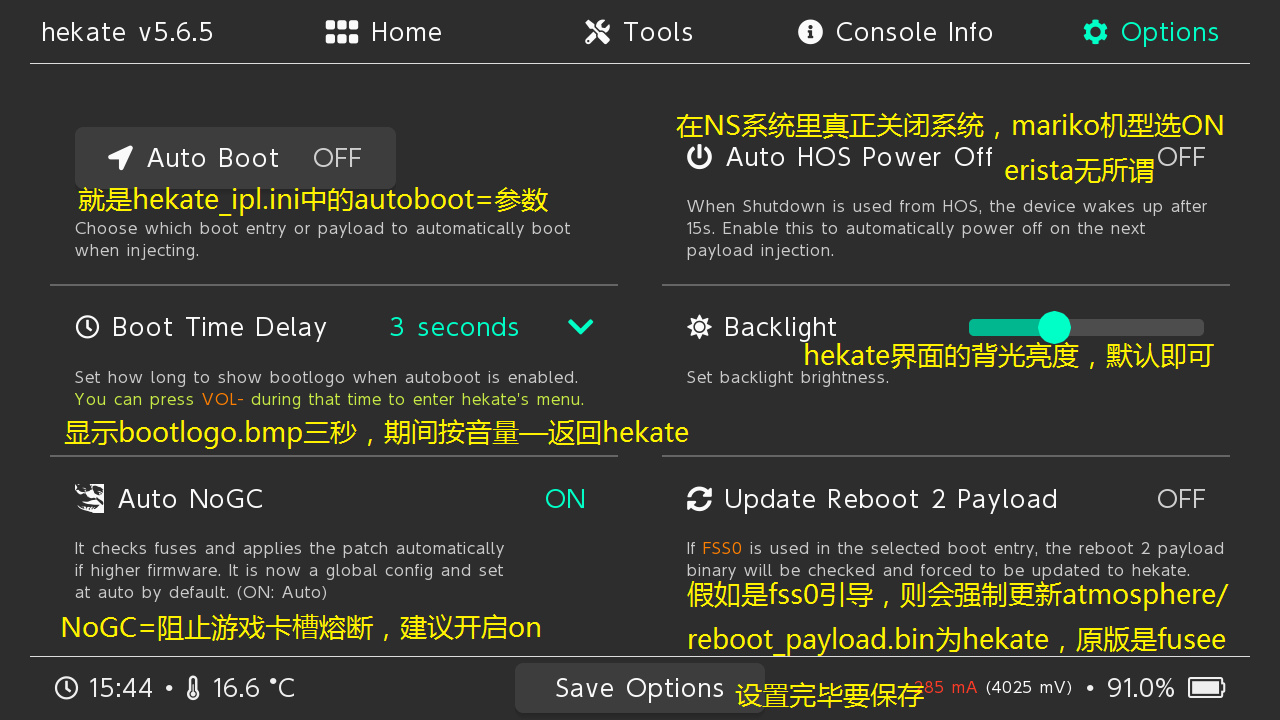
Task: Click the Auto NoGC icon
Action: pos(90,498)
